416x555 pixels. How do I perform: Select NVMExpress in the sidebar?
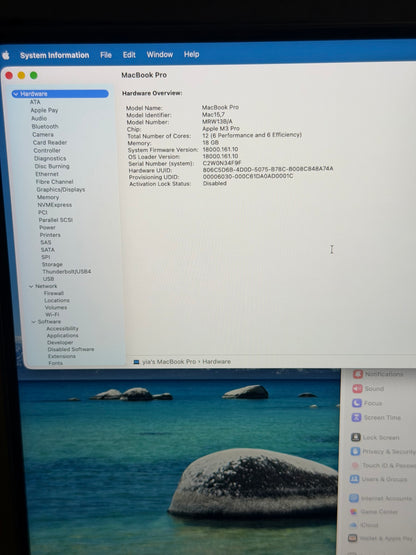[x=55, y=205]
